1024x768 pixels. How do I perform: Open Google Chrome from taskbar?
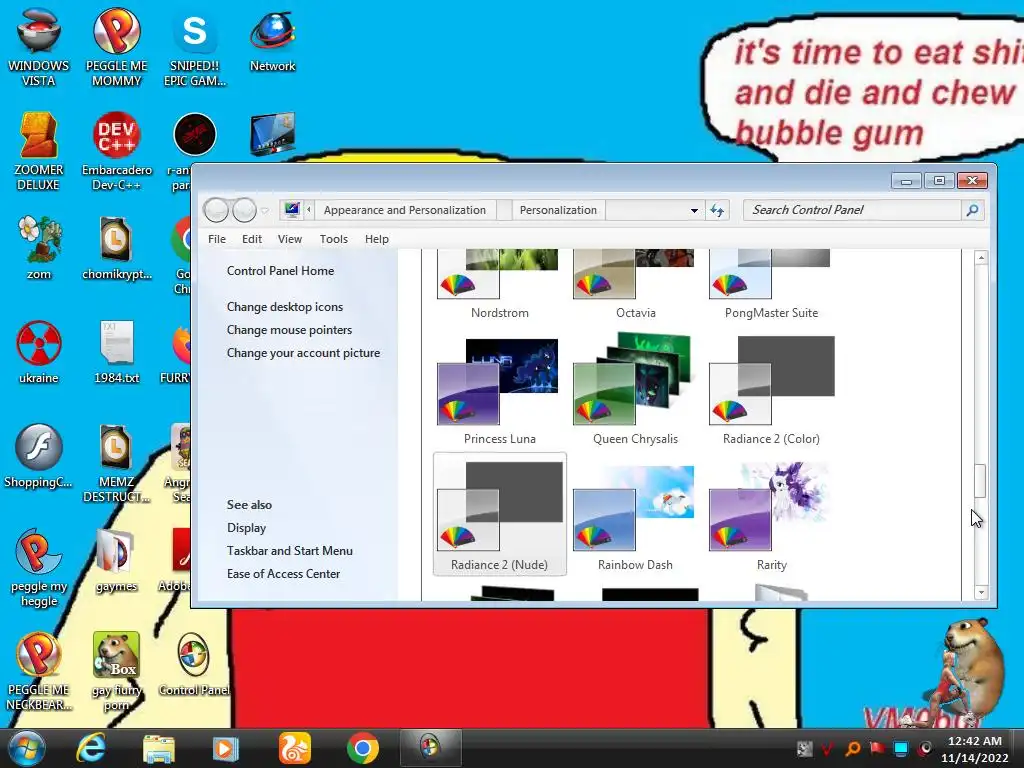click(362, 748)
